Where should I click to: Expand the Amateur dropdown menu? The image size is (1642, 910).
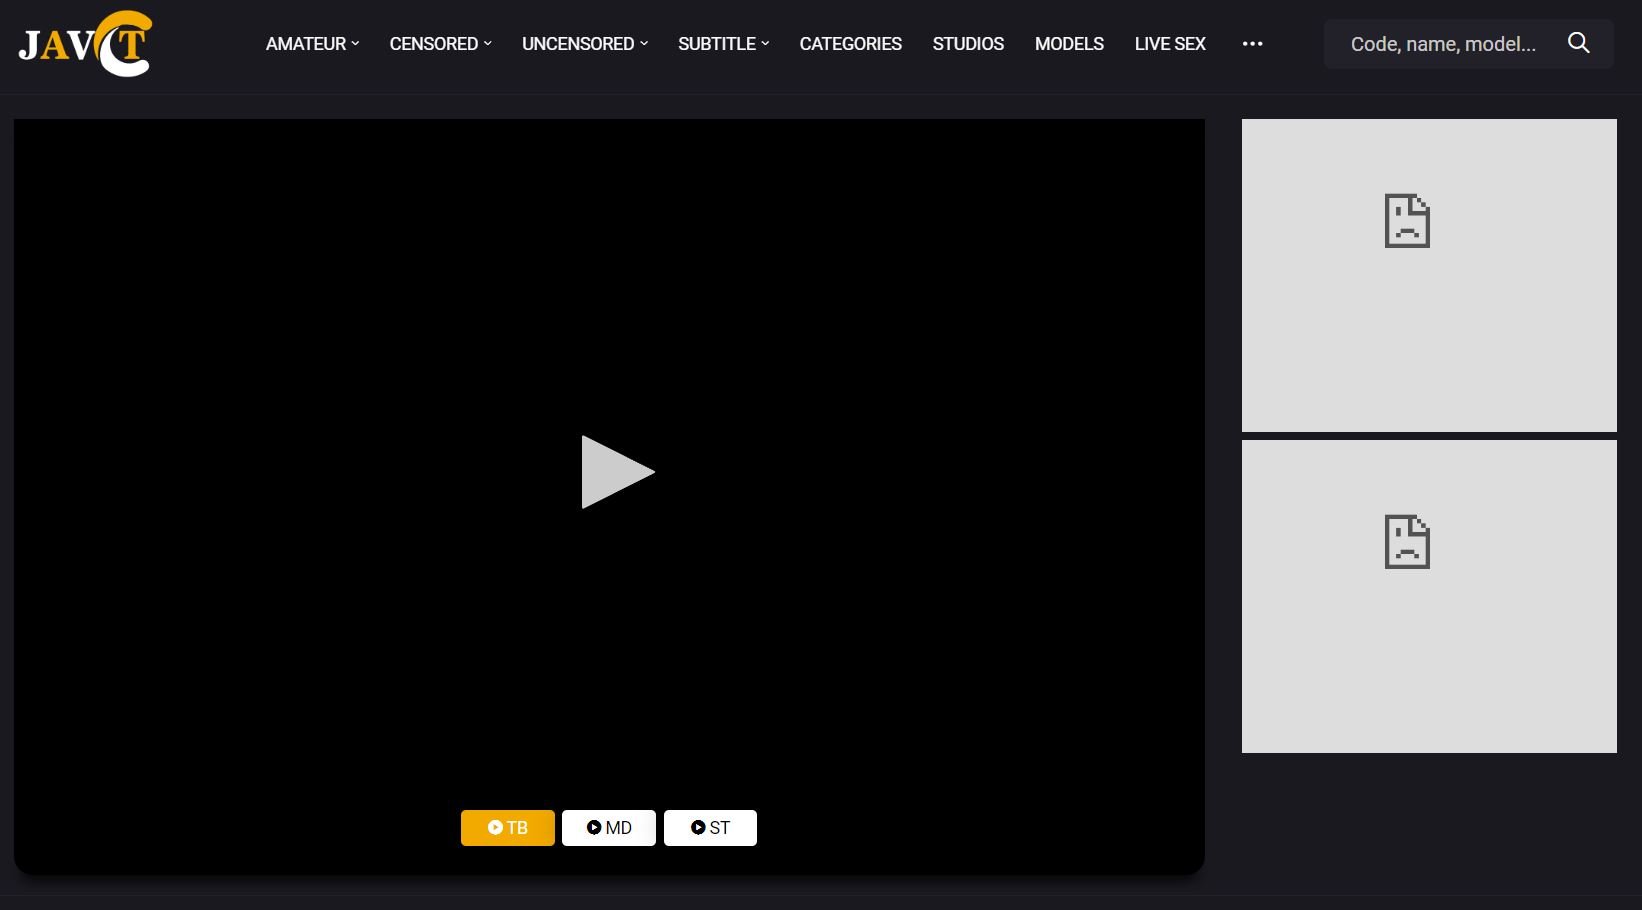coord(312,44)
